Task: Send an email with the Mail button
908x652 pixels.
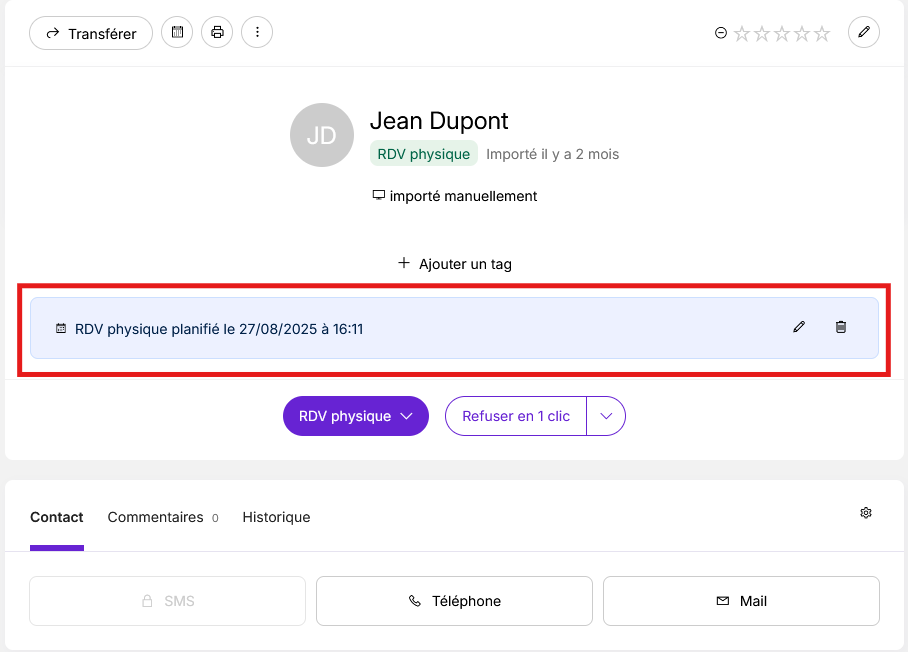Action: pyautogui.click(x=741, y=601)
